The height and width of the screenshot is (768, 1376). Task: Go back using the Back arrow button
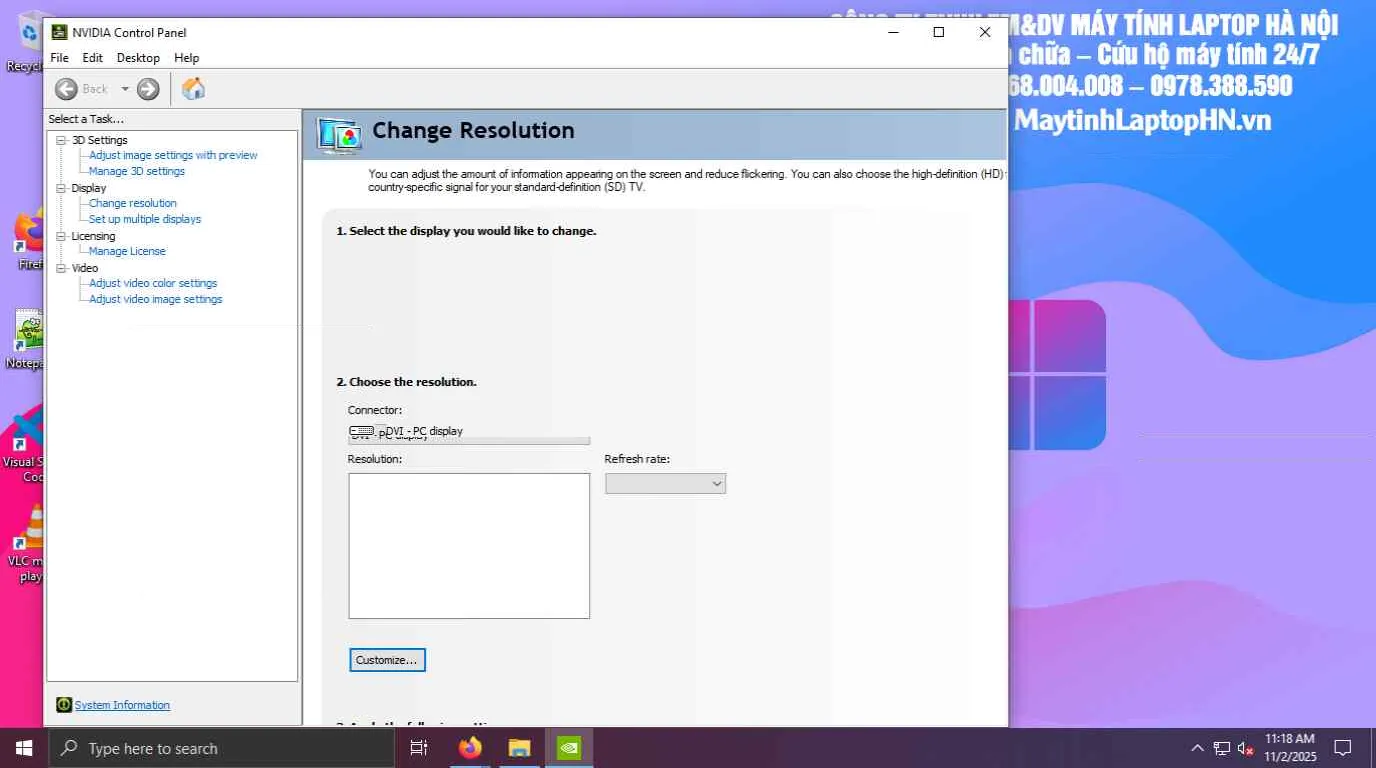click(x=67, y=89)
